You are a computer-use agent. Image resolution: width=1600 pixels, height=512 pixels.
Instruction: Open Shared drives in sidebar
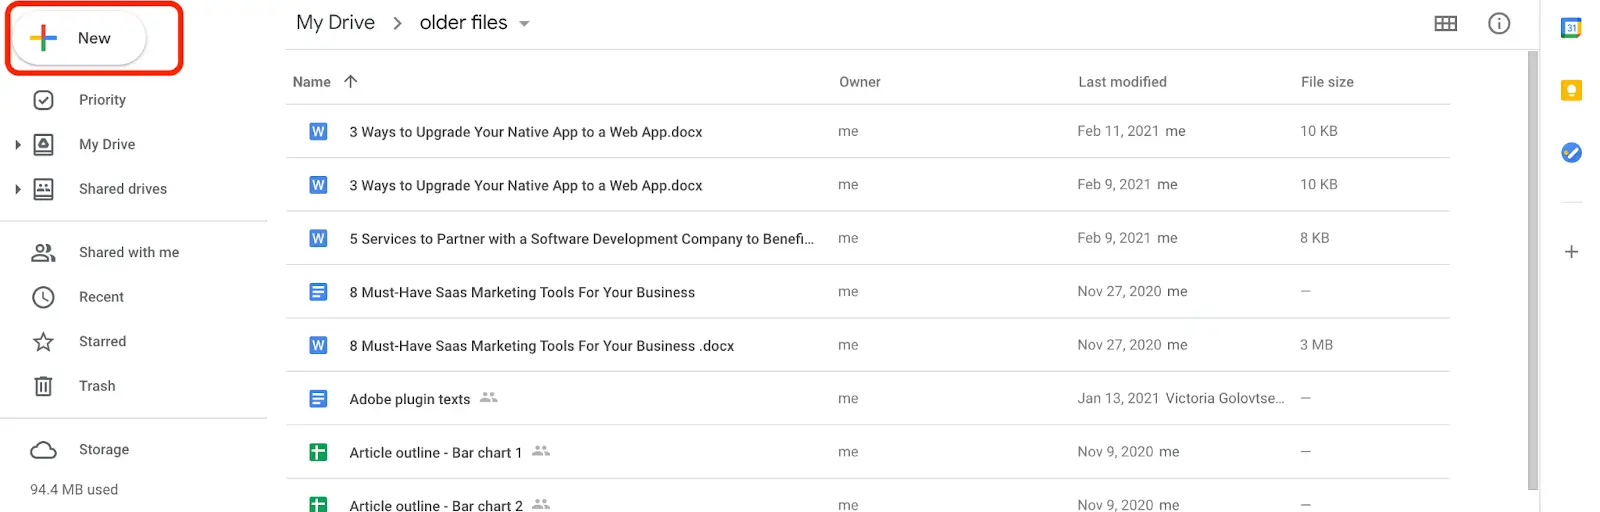click(123, 189)
